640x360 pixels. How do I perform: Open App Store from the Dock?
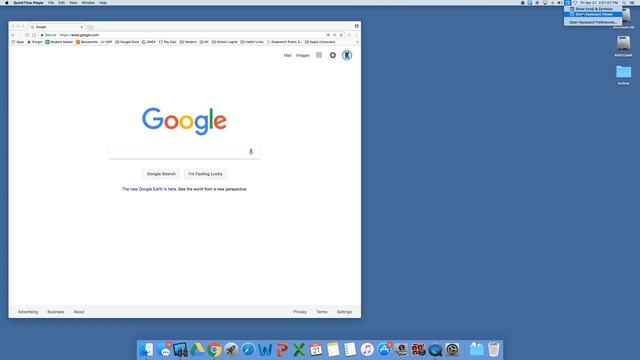(384, 350)
